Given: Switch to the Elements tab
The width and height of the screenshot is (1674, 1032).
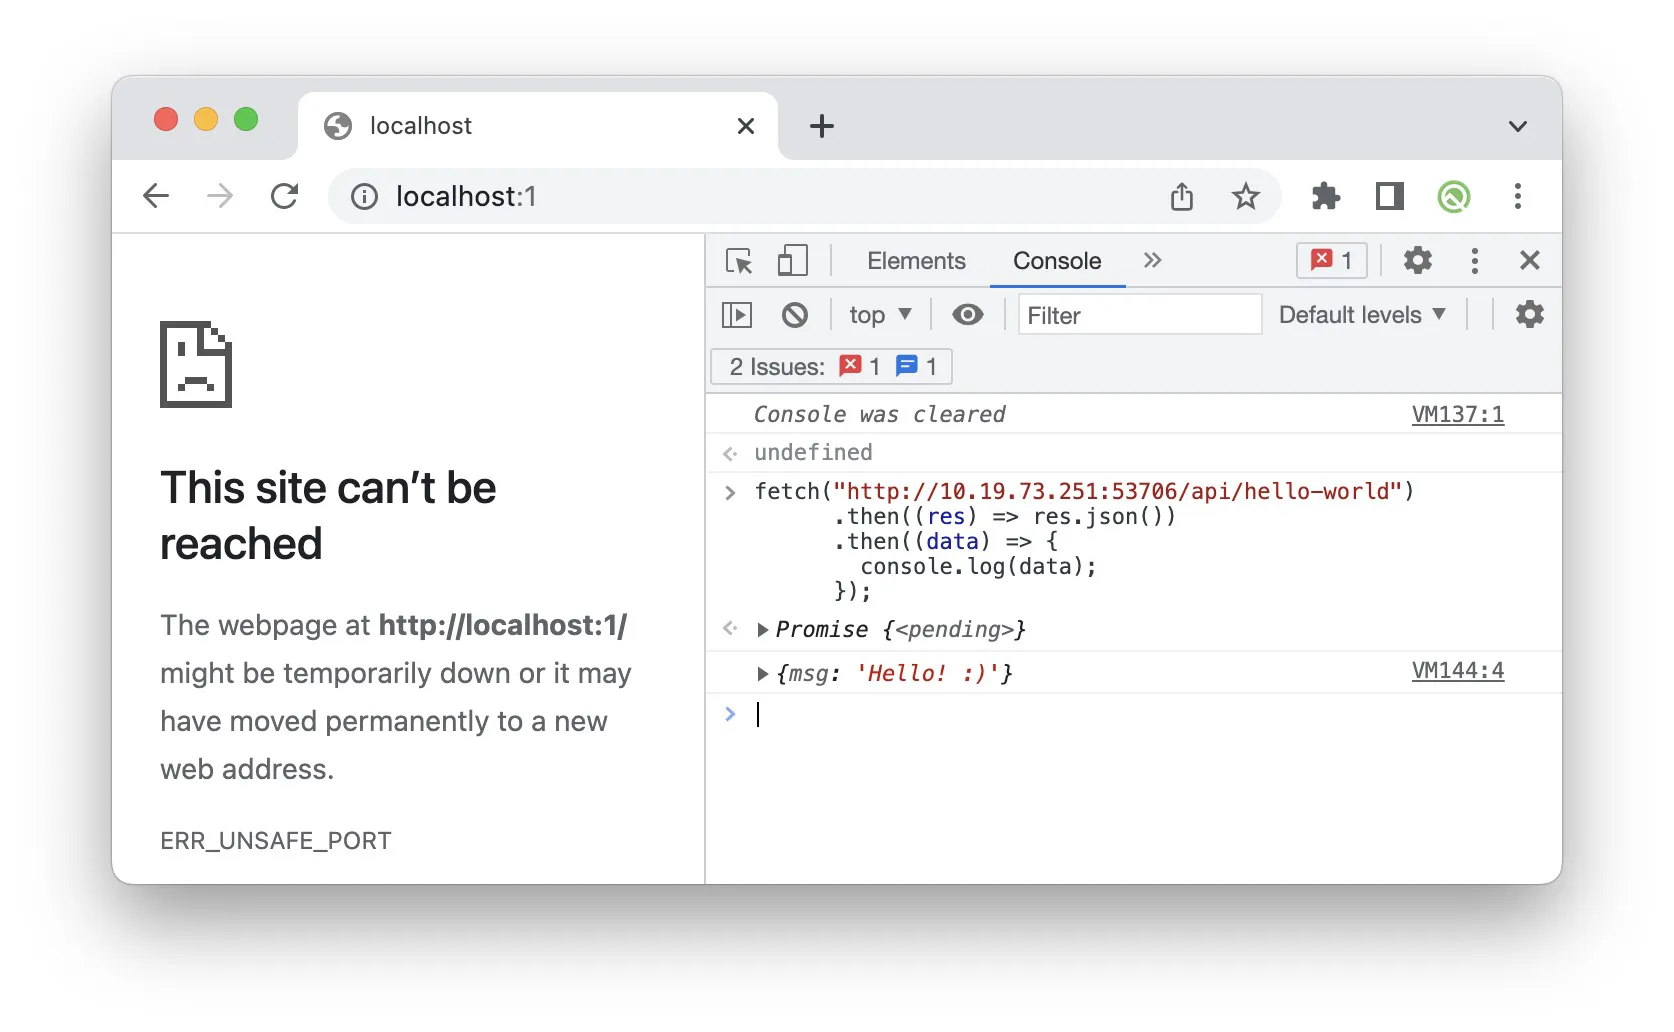Looking at the screenshot, I should (x=916, y=261).
